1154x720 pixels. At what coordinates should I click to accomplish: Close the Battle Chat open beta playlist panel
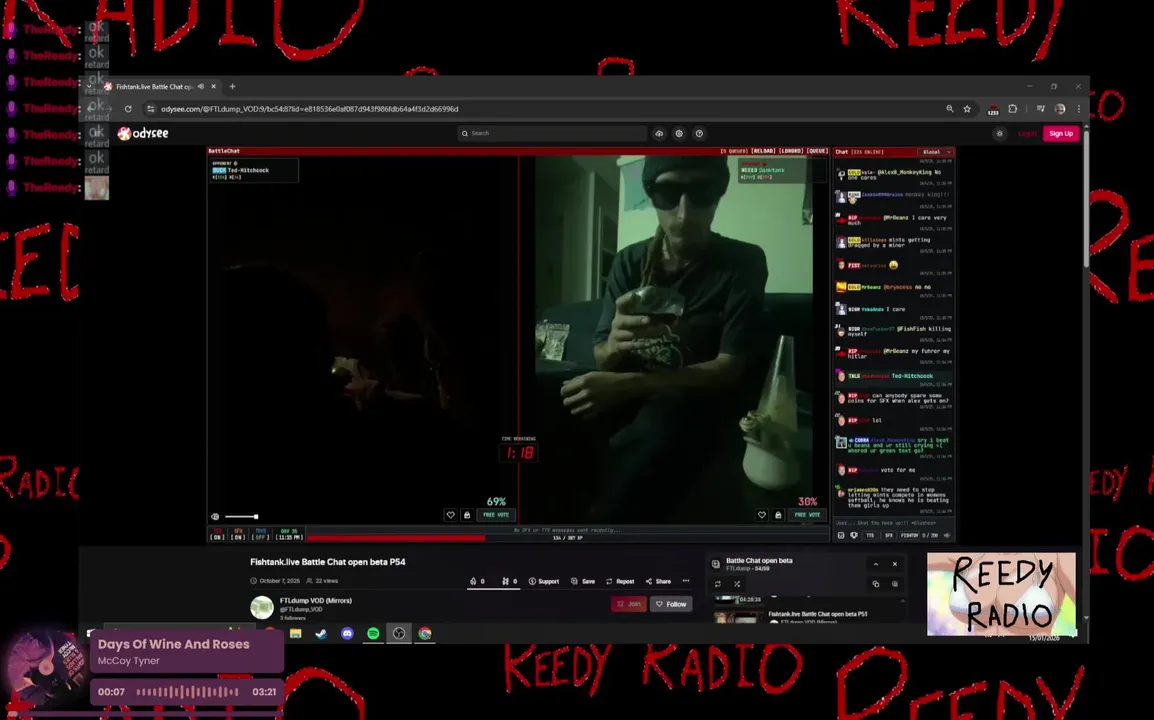tap(895, 564)
